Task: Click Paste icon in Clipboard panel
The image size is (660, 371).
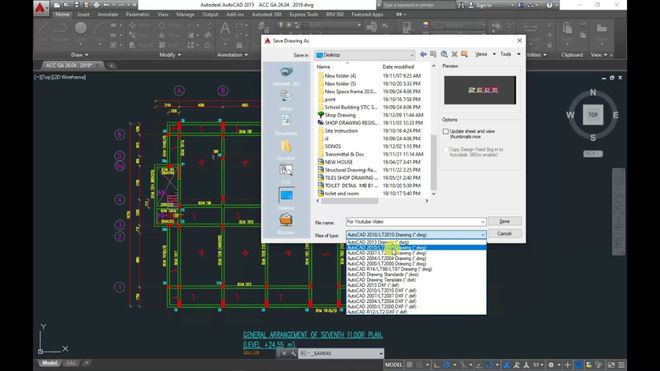Action: 567,29
